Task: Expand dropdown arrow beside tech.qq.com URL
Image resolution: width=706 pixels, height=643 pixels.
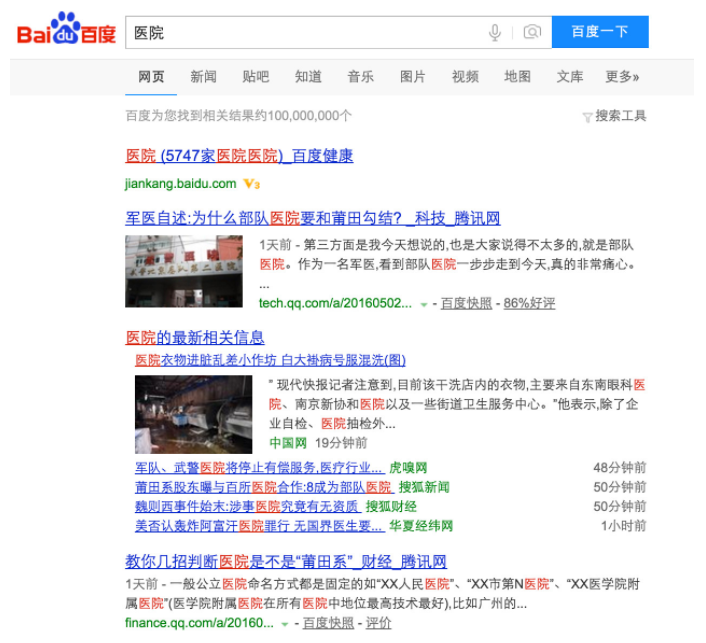Action: [x=424, y=305]
